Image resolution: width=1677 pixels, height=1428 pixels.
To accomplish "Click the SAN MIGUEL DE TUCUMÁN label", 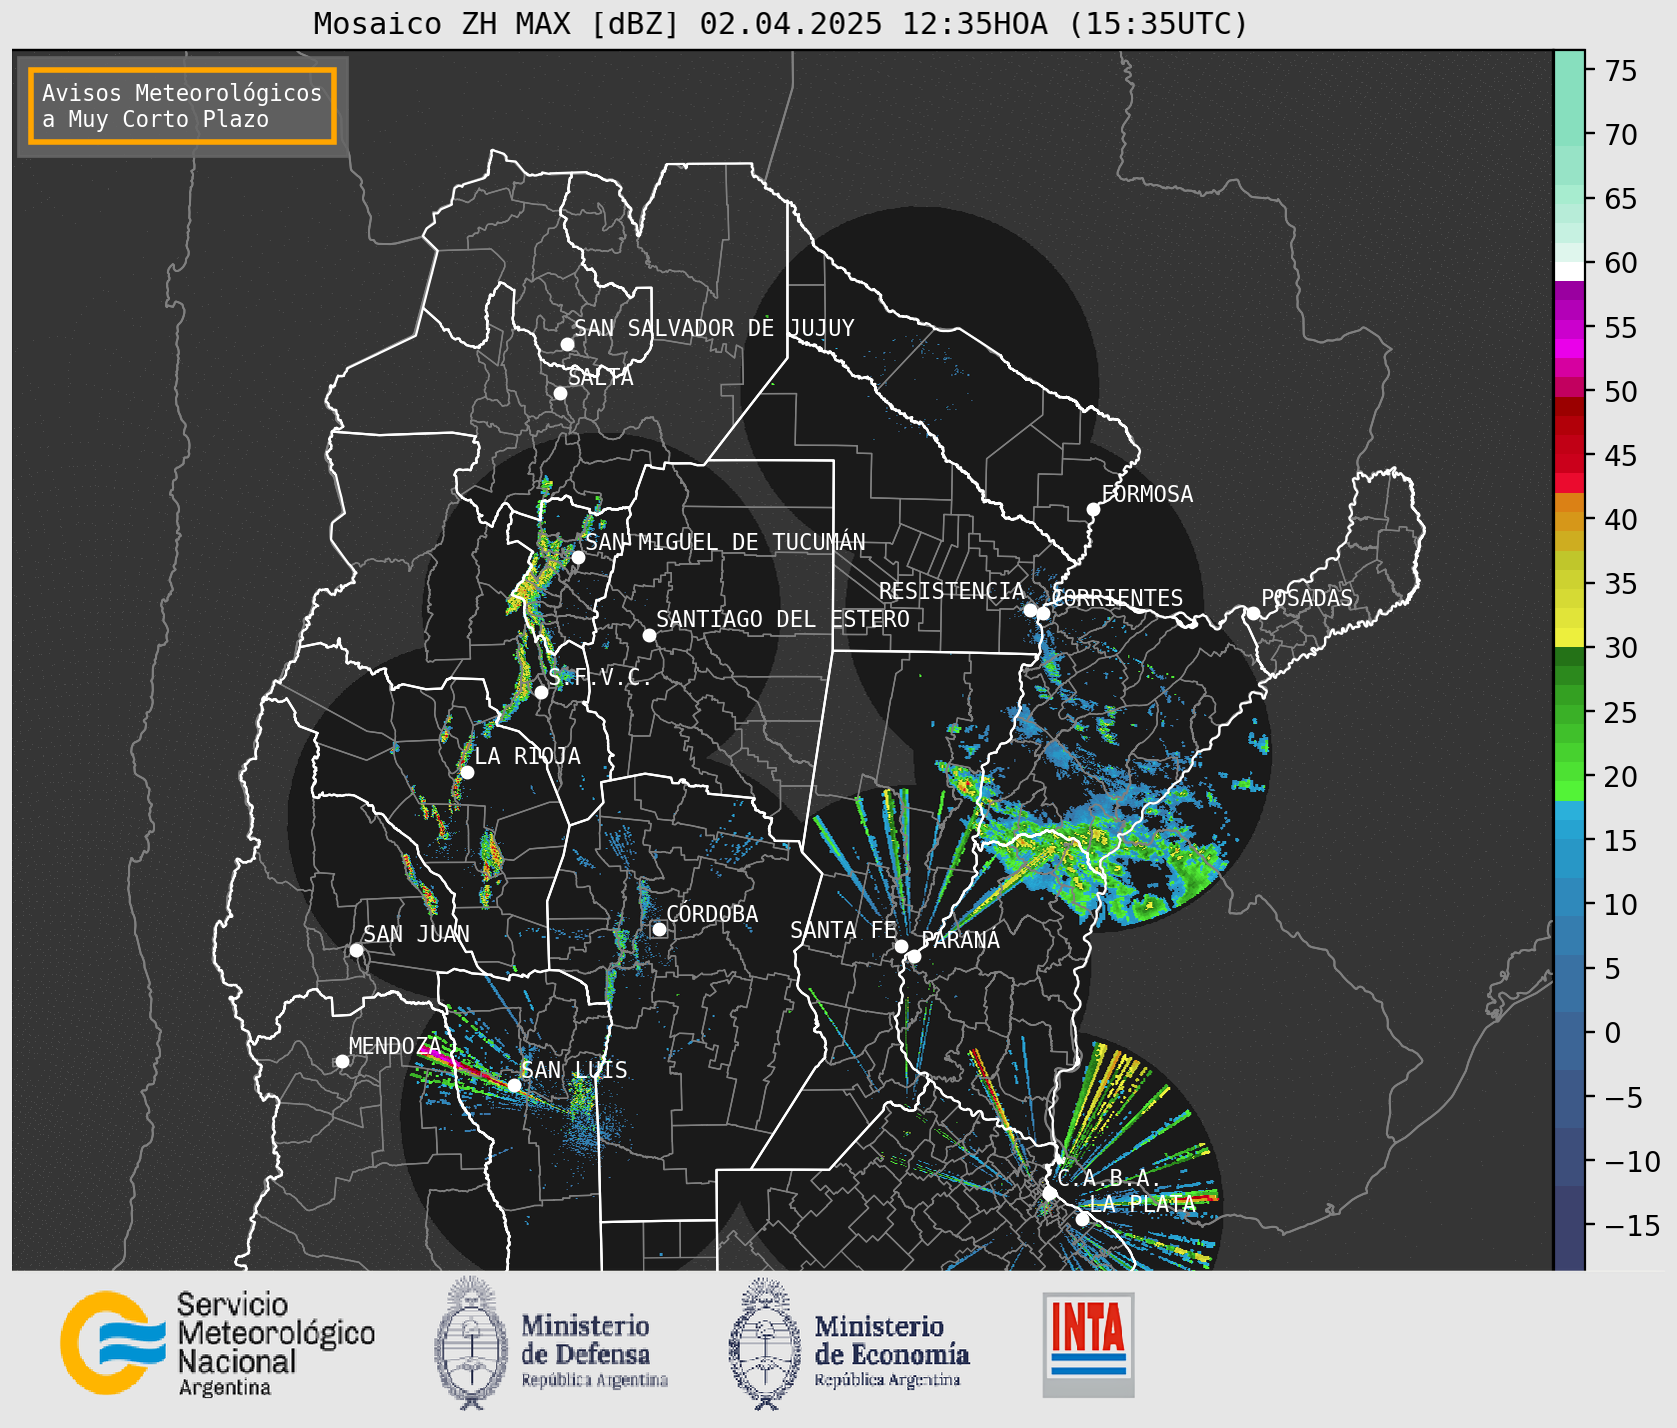I will [725, 542].
